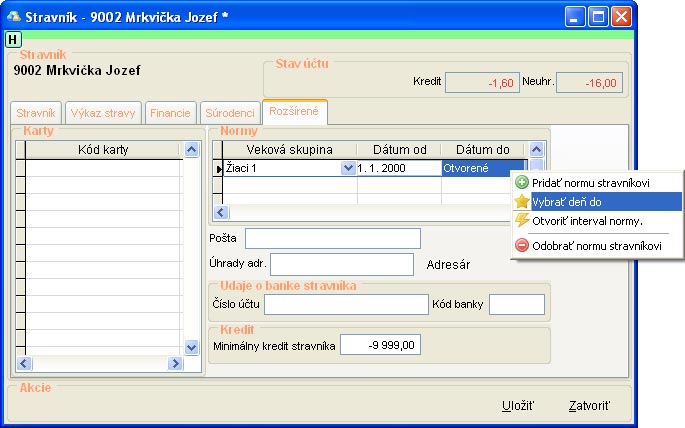
Task: Click the green plus icon in context menu
Action: 522,182
